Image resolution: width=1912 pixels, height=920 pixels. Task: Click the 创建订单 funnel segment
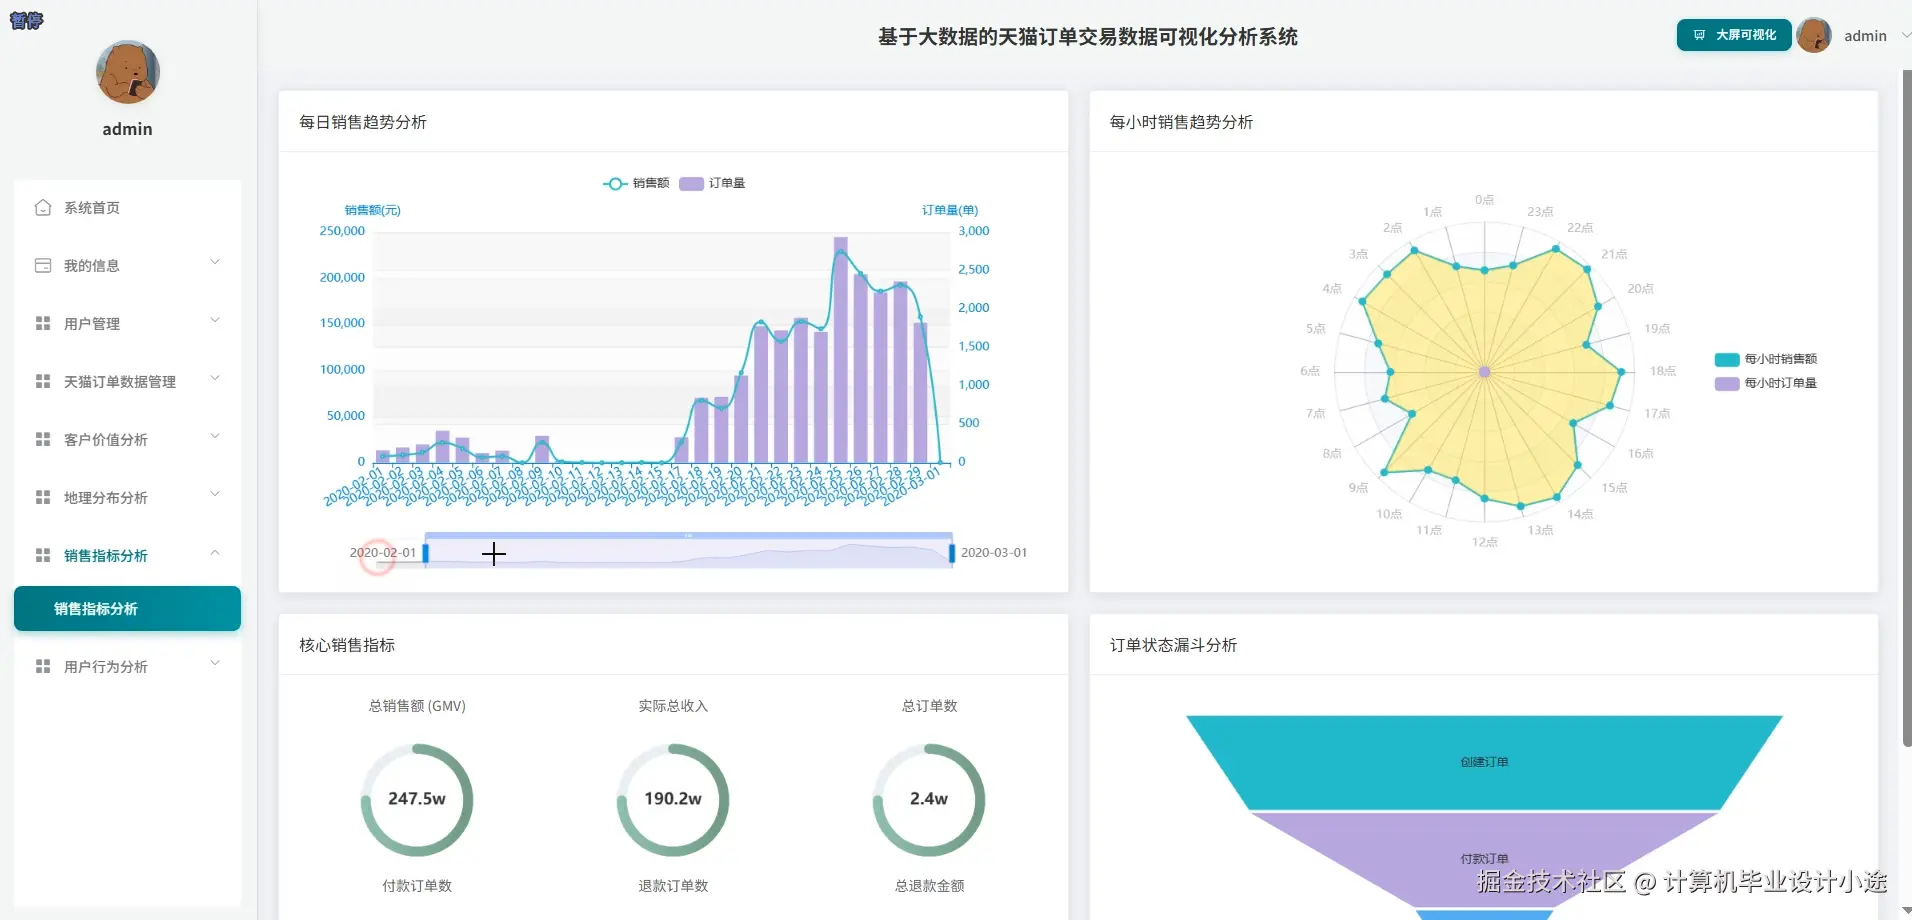pyautogui.click(x=1484, y=762)
